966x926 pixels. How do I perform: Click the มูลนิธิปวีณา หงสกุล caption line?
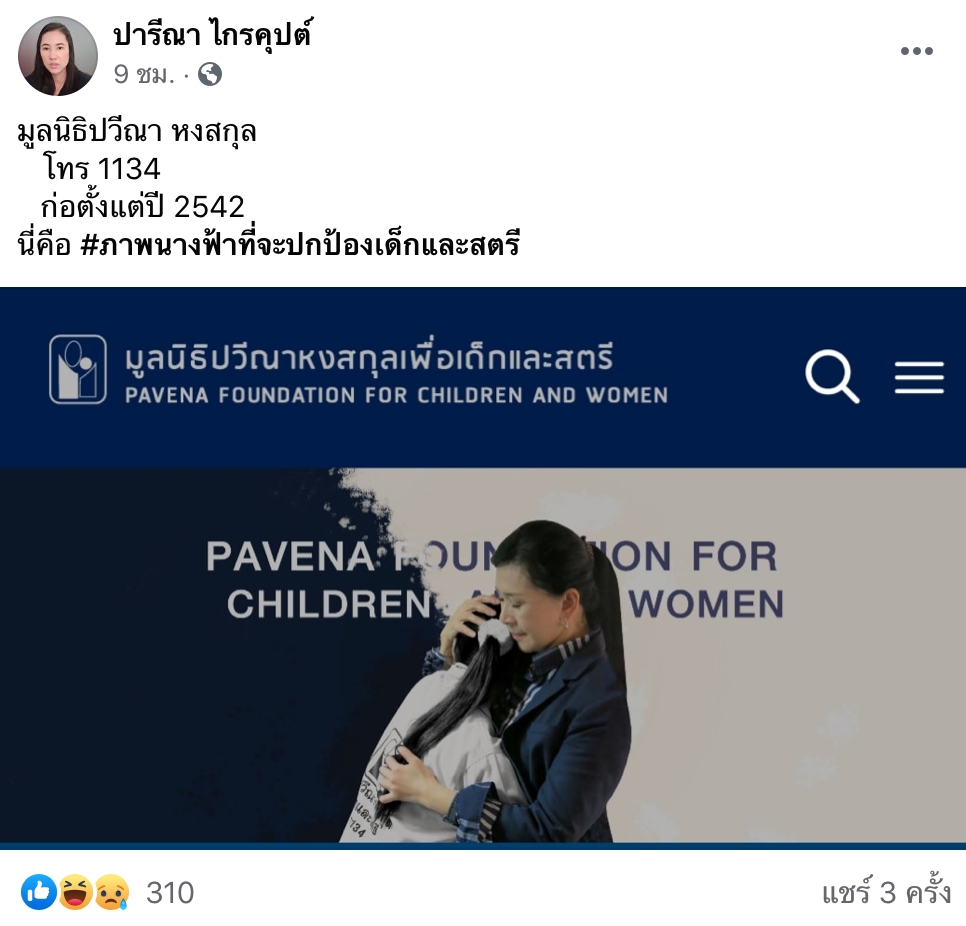click(x=137, y=131)
